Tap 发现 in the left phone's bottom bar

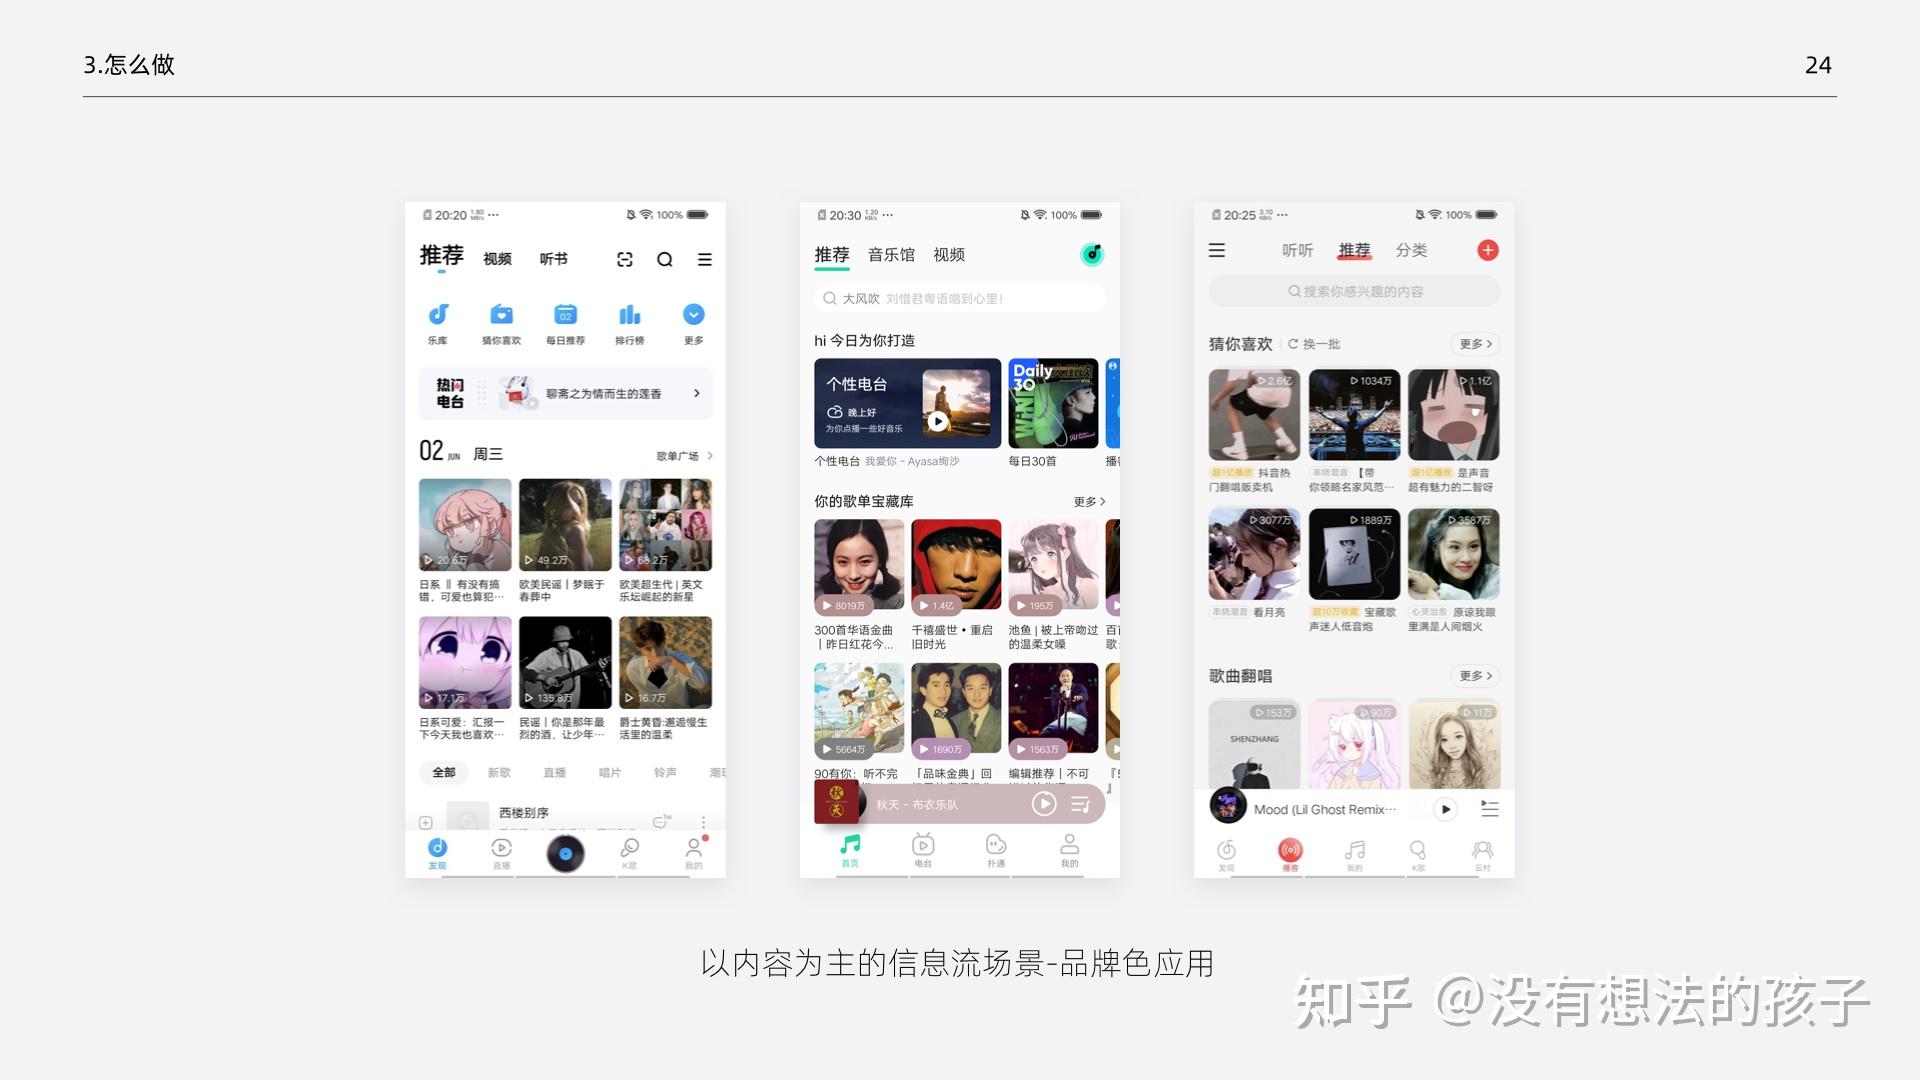tap(438, 854)
